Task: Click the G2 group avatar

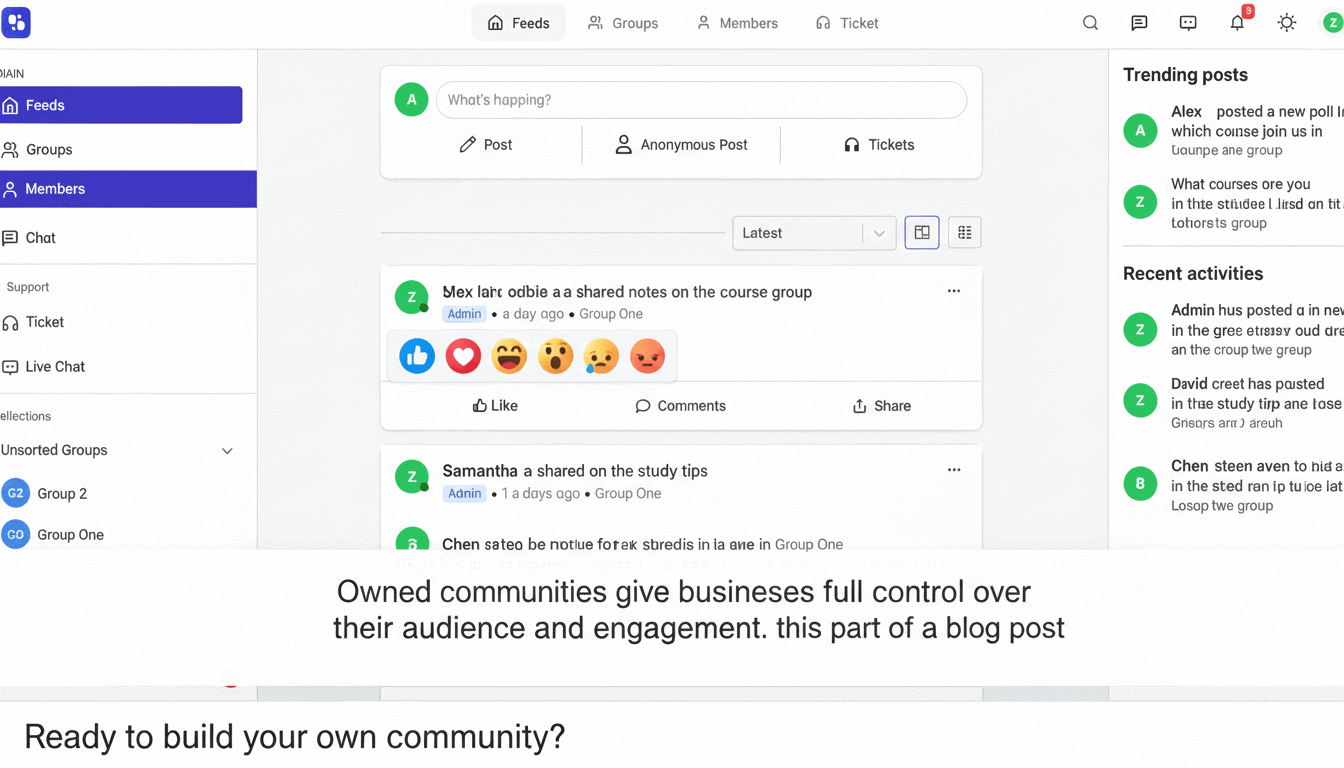Action: point(15,493)
